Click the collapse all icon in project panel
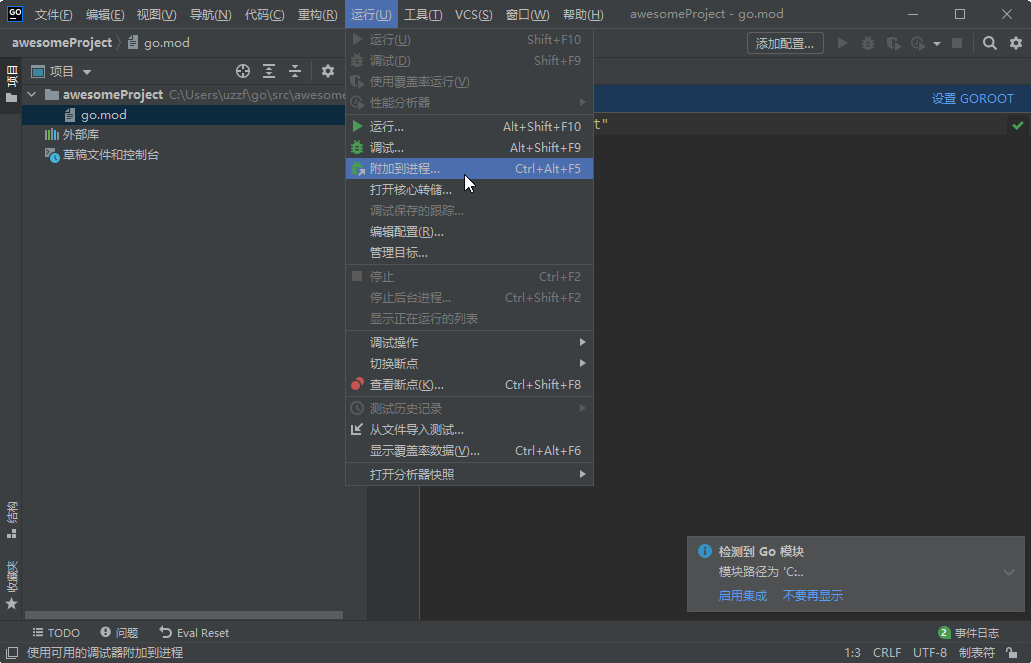The height and width of the screenshot is (663, 1031). pyautogui.click(x=295, y=71)
